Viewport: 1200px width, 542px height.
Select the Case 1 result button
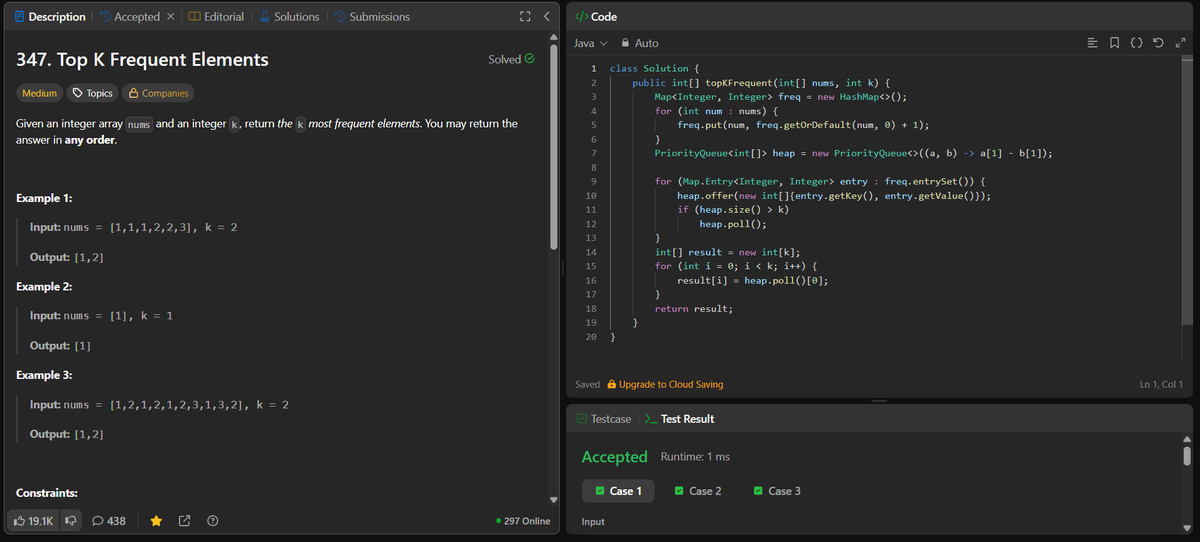click(x=618, y=491)
